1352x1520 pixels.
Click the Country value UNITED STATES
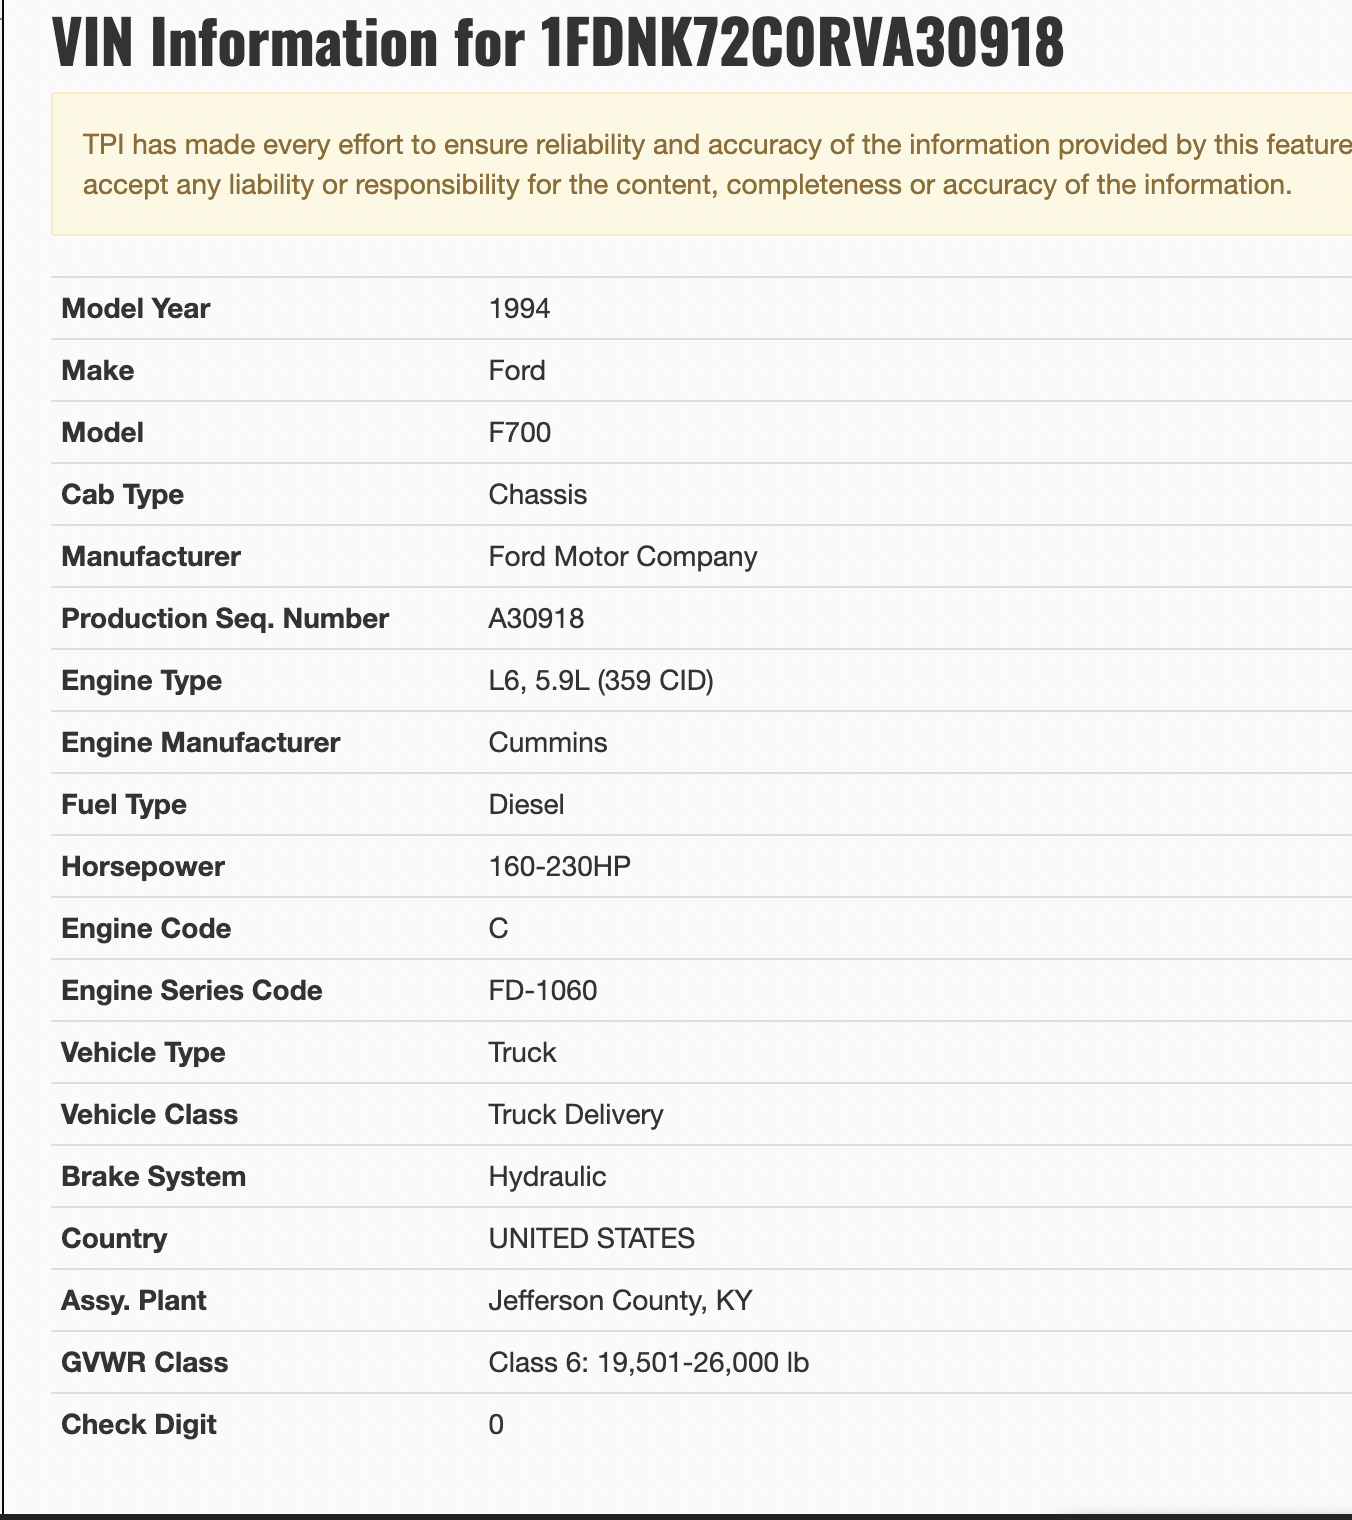tap(591, 1238)
